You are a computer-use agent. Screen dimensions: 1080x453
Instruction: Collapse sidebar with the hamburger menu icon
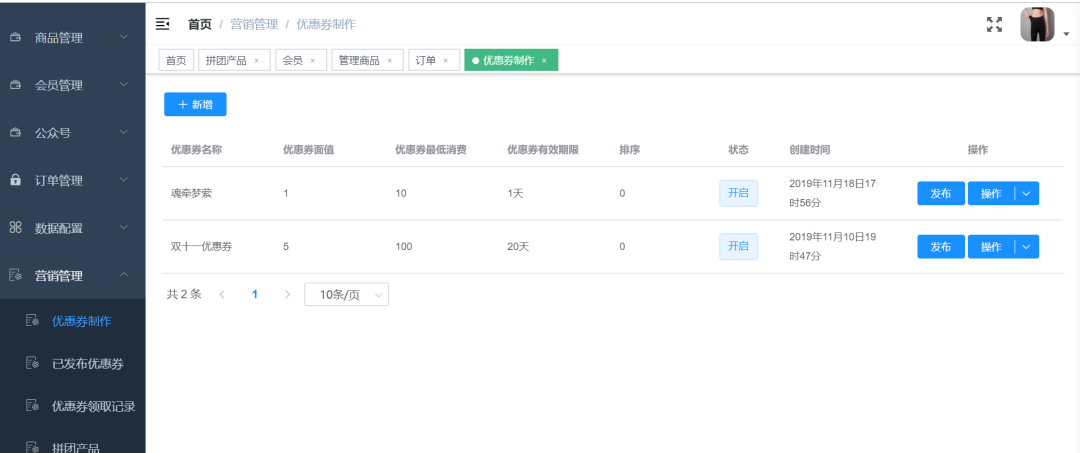[x=163, y=24]
